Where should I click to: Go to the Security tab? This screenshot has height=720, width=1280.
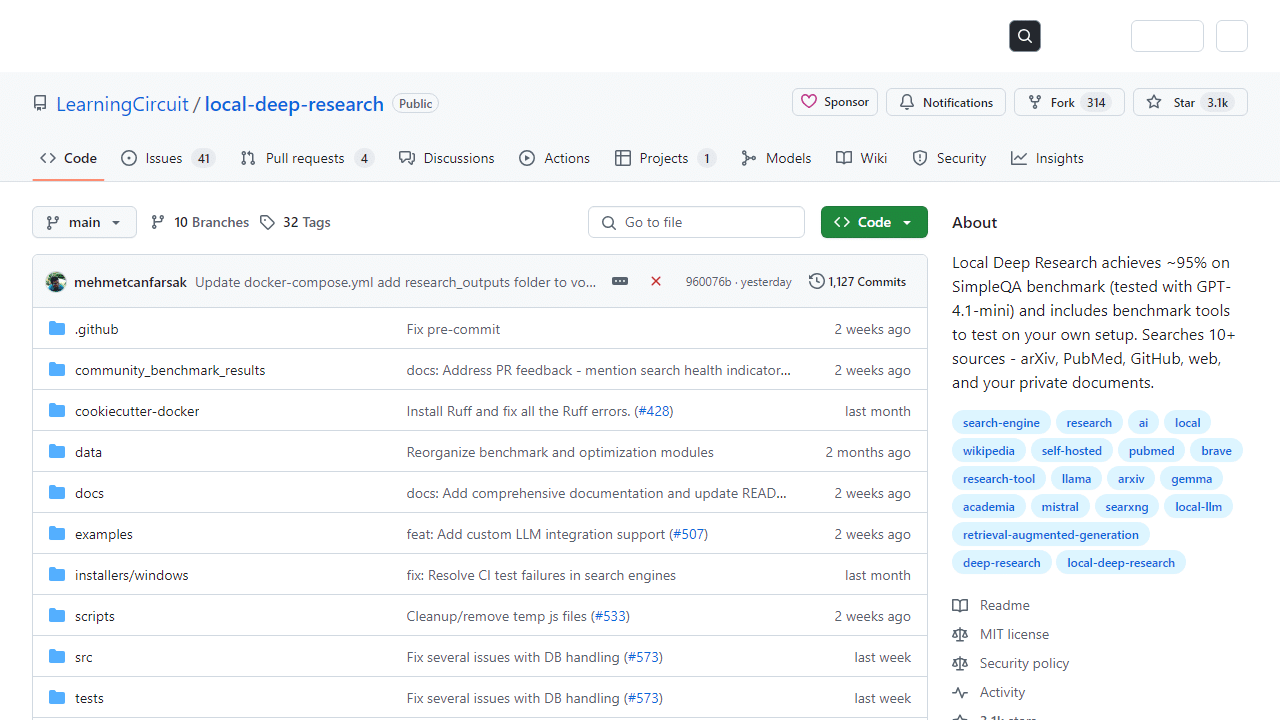[x=949, y=158]
